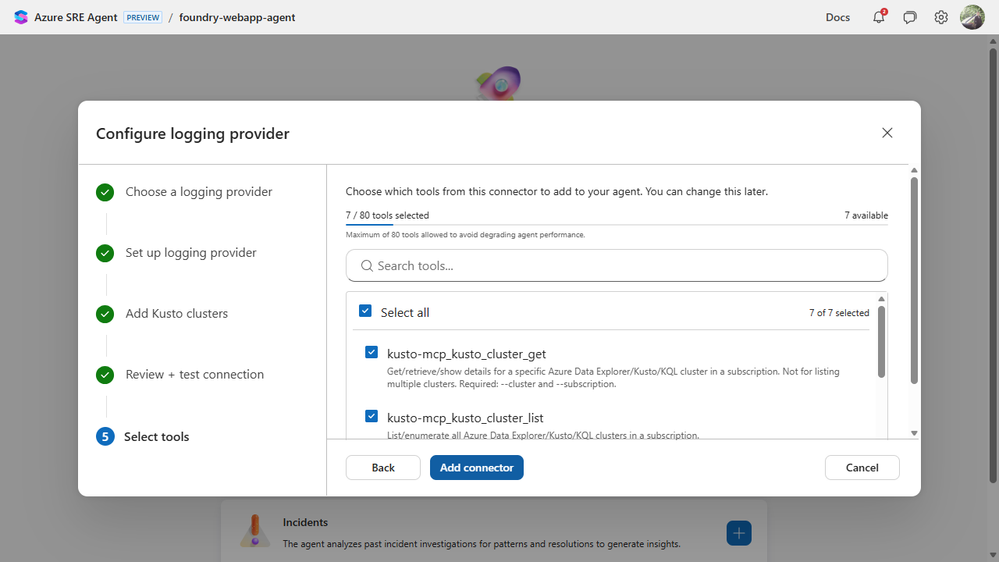Open the settings gear

941,17
